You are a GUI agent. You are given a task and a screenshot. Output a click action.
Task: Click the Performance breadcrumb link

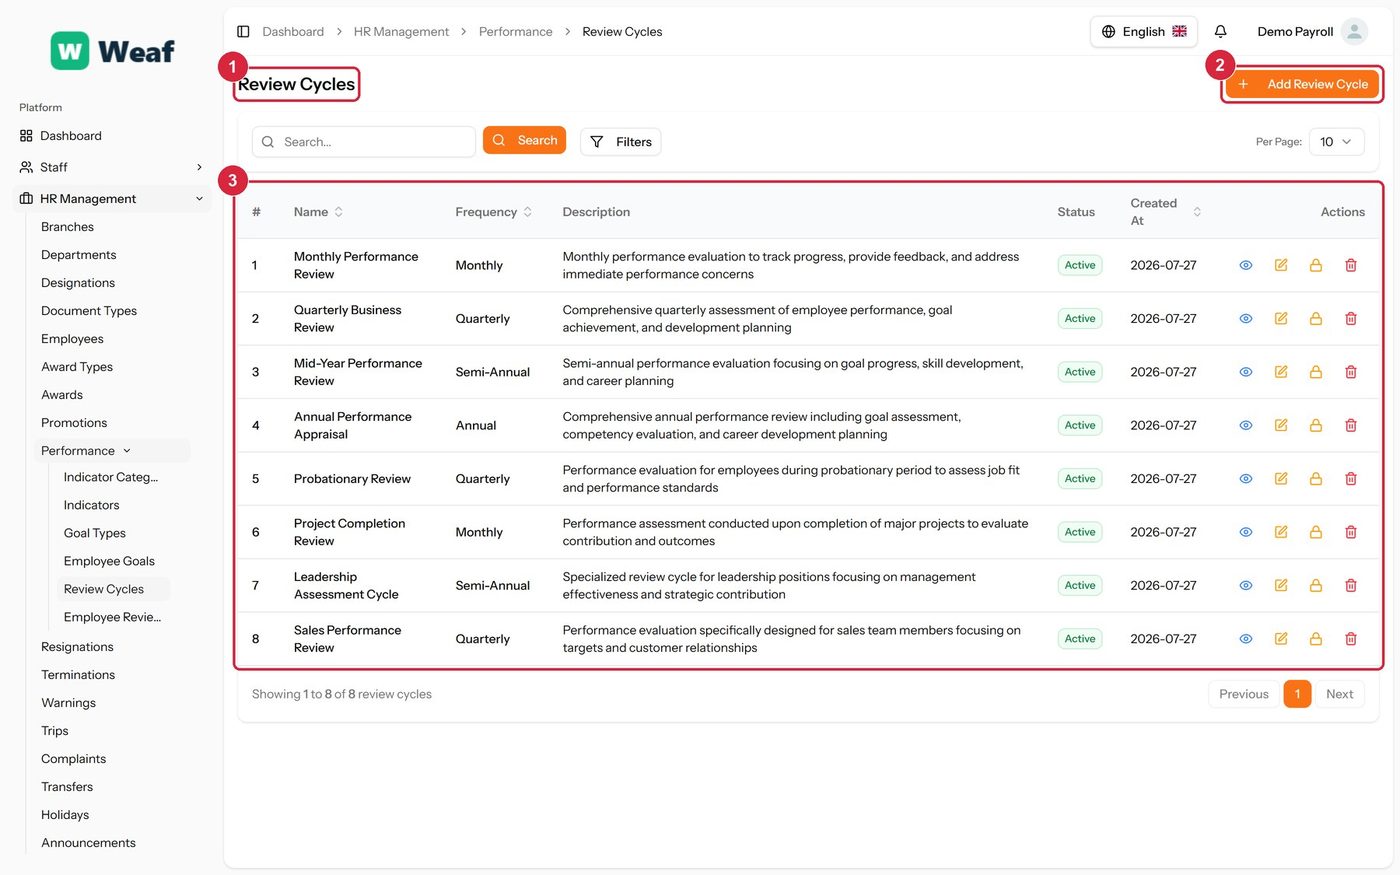click(x=515, y=32)
